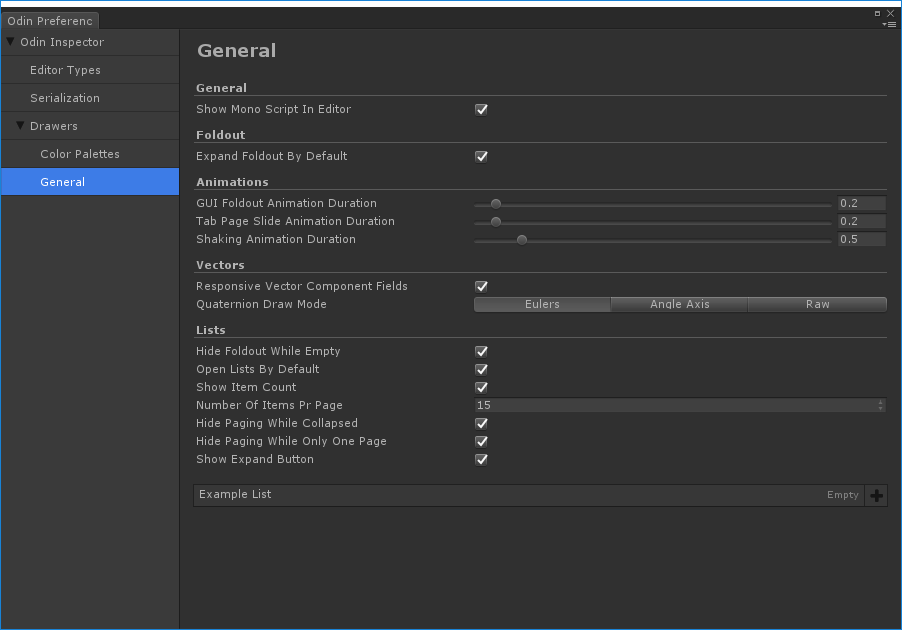The width and height of the screenshot is (902, 630).
Task: Click the up stepper on Number Of Items
Action: [879, 402]
